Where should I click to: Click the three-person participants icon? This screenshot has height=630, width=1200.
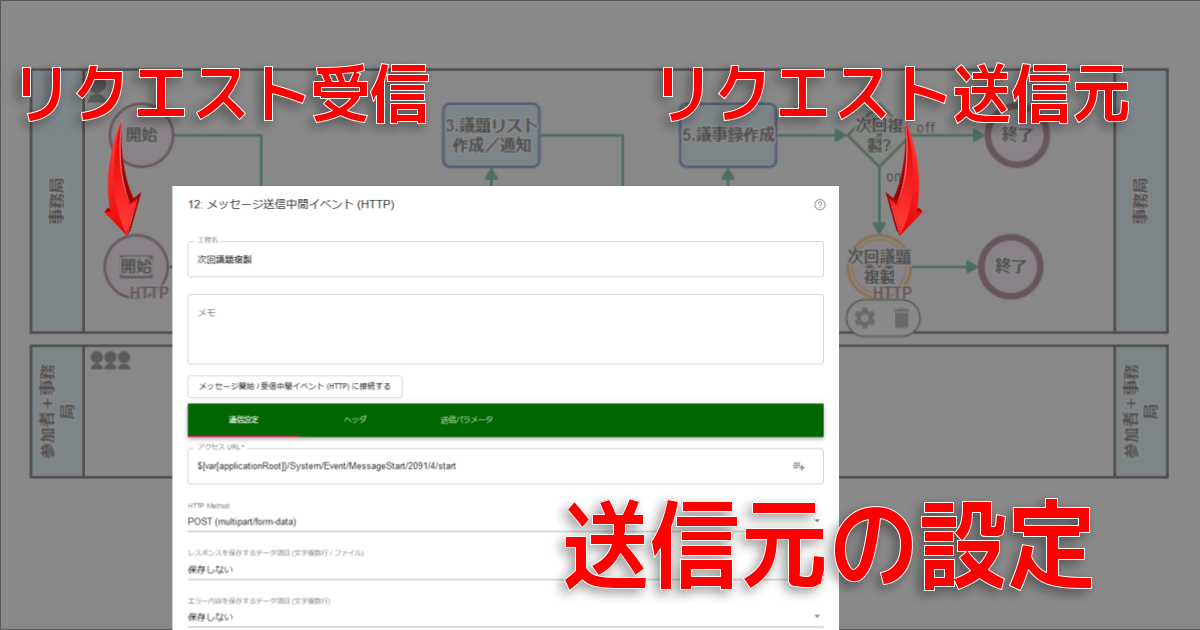(110, 358)
